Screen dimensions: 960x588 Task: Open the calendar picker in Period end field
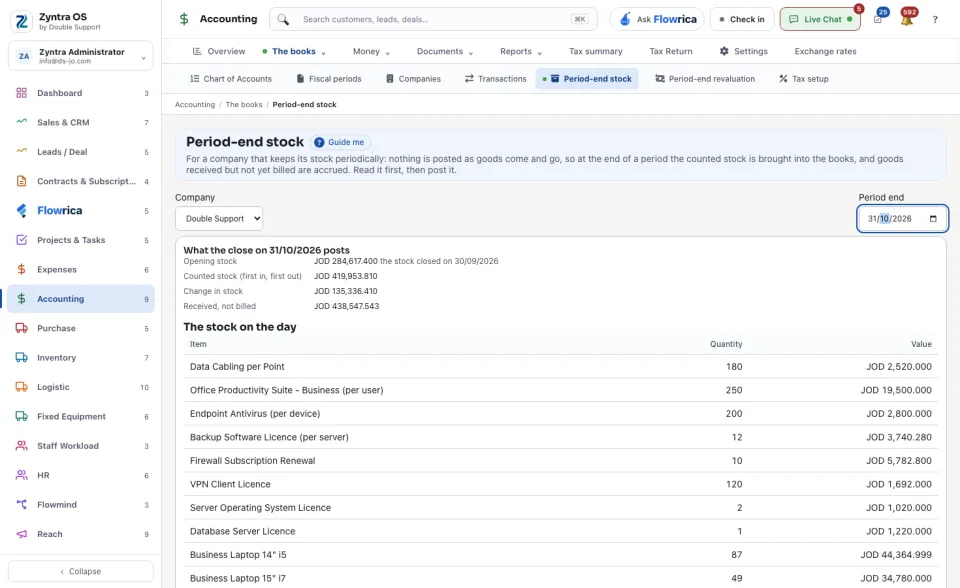pyautogui.click(x=933, y=219)
